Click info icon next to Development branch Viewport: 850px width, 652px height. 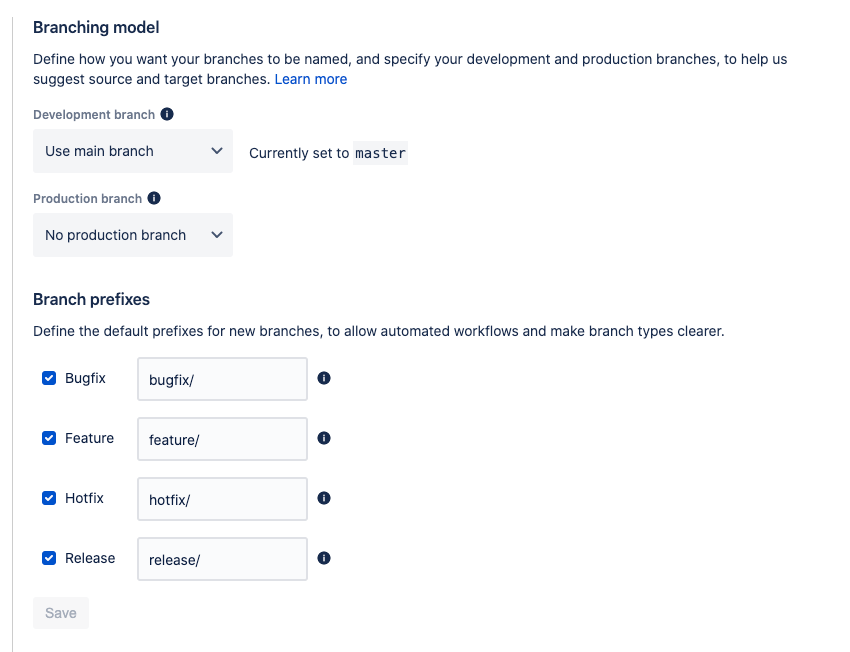click(x=167, y=114)
